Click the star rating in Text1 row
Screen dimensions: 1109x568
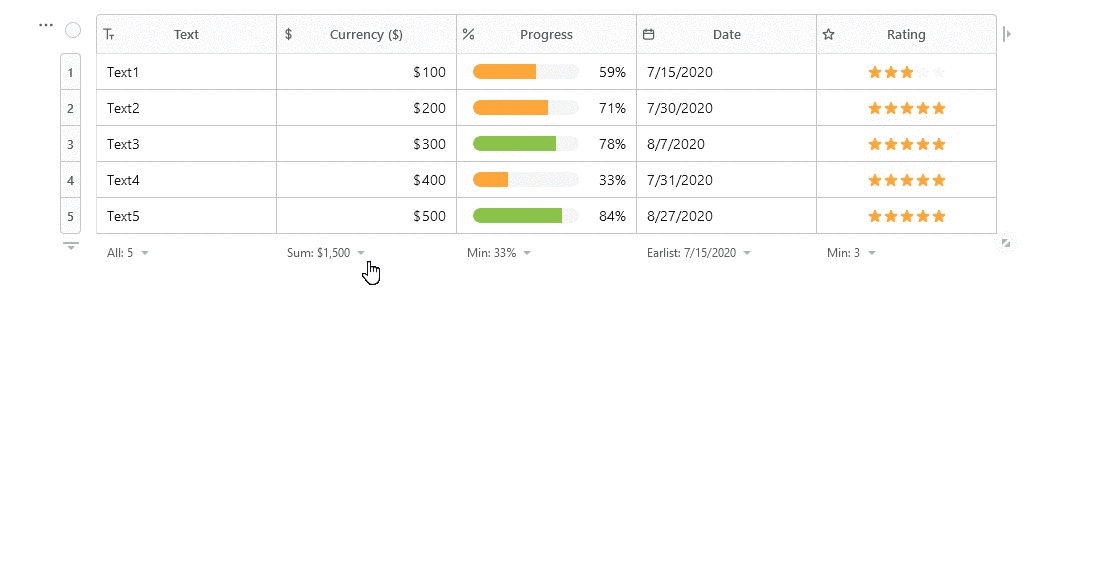[907, 72]
